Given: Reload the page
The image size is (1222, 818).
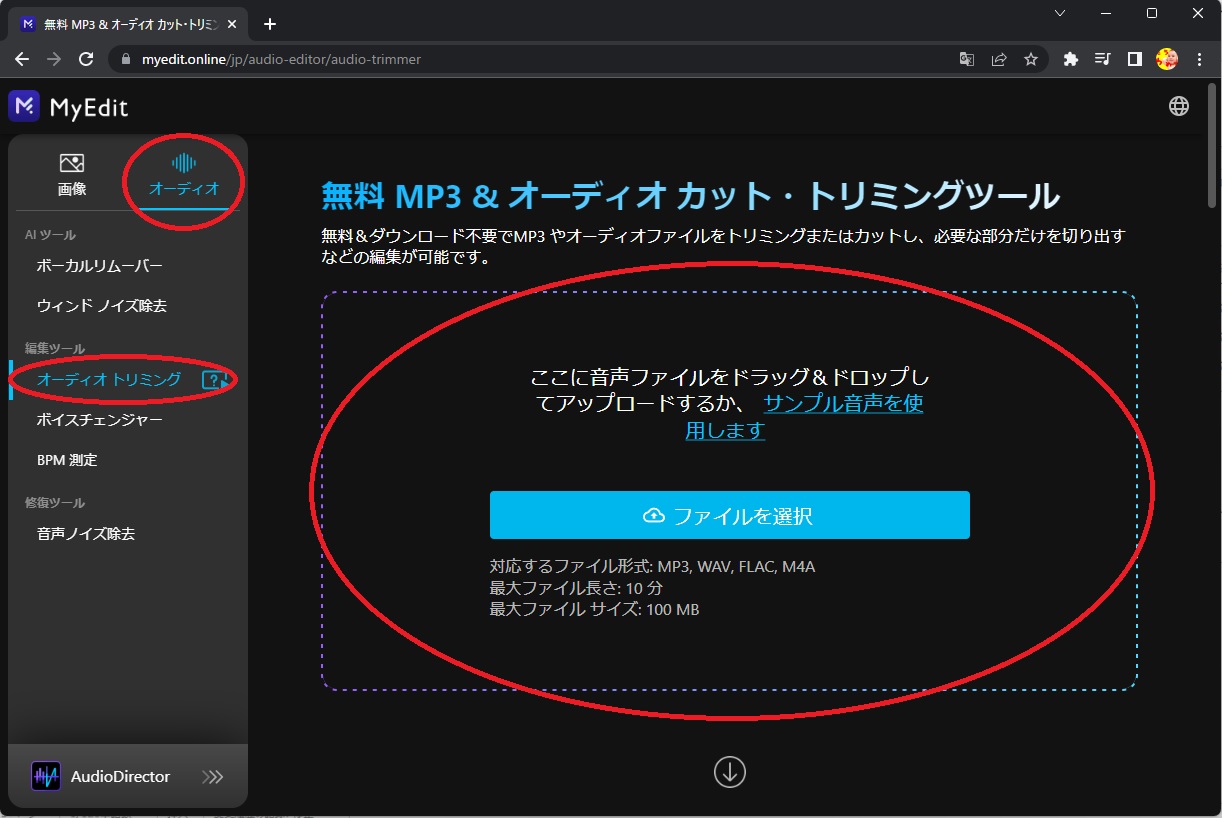Looking at the screenshot, I should pyautogui.click(x=86, y=59).
